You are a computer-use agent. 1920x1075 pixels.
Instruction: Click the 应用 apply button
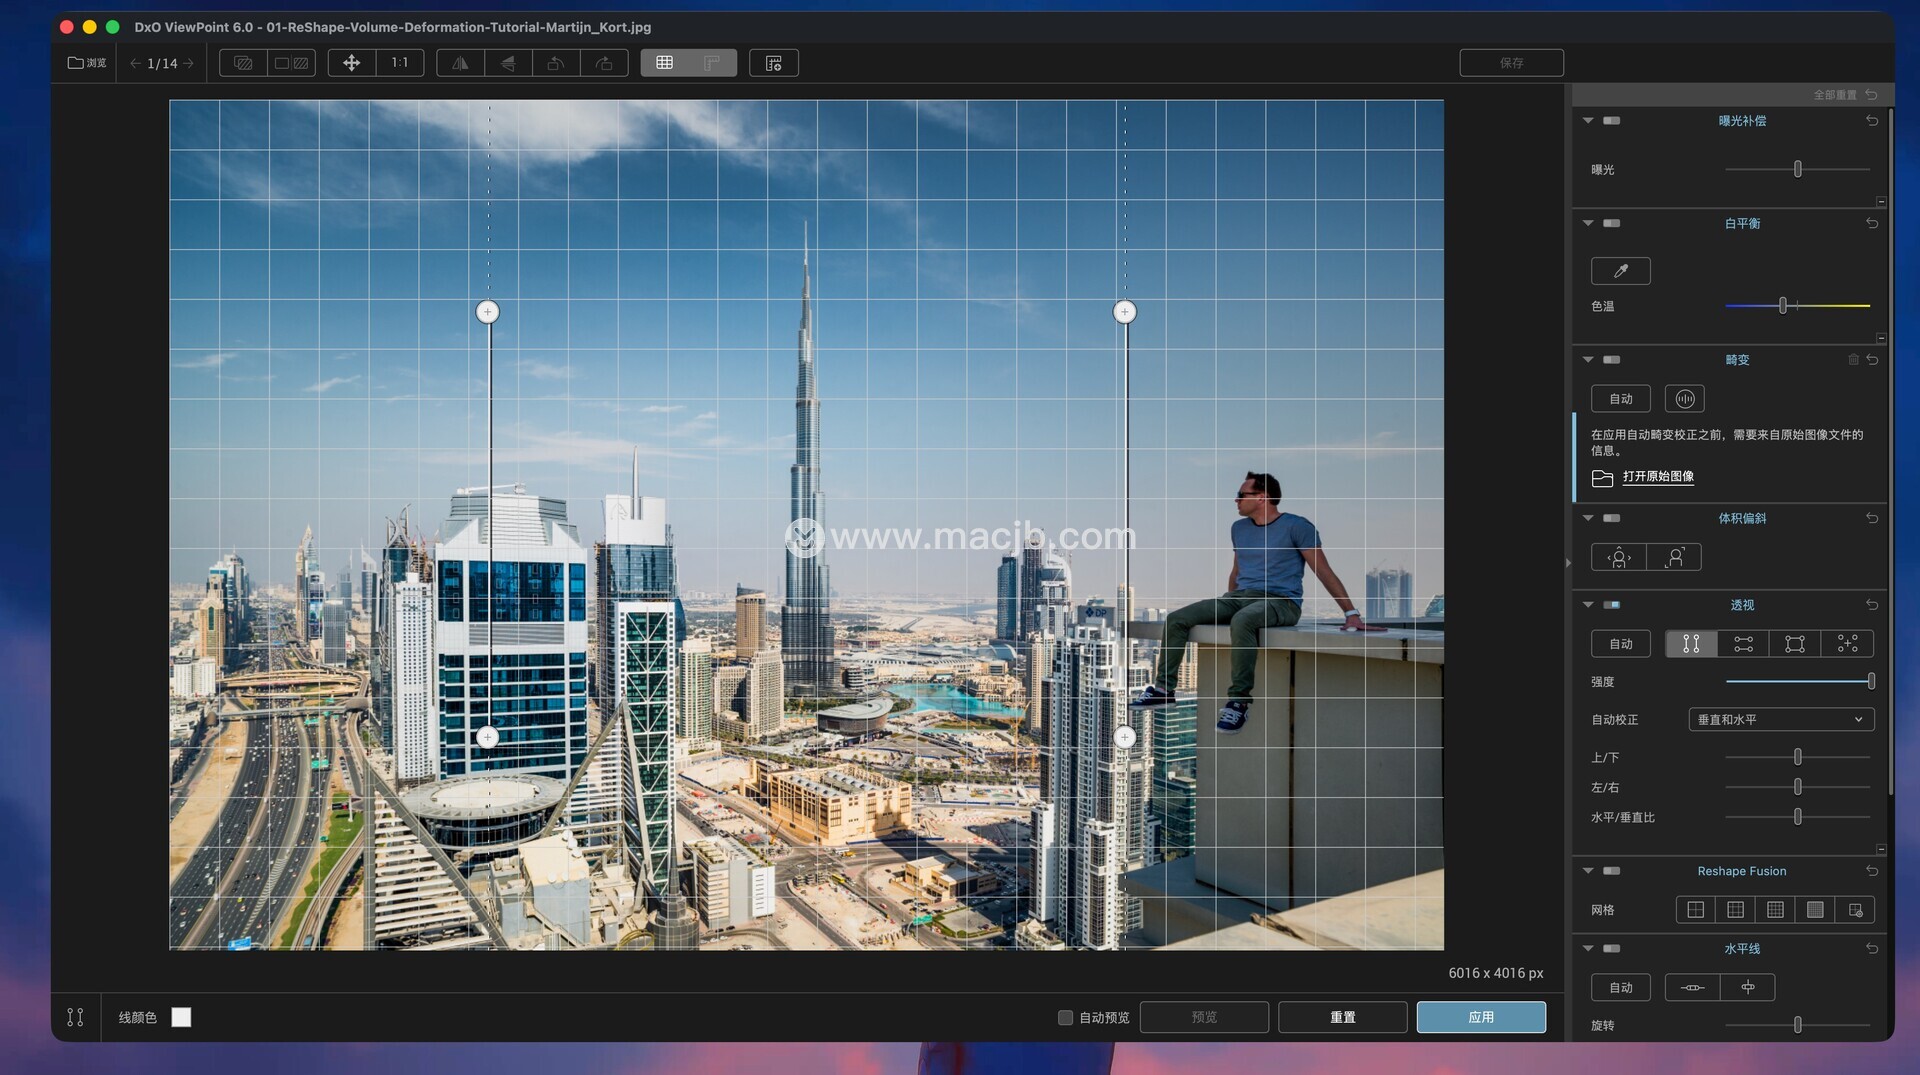point(1480,1018)
